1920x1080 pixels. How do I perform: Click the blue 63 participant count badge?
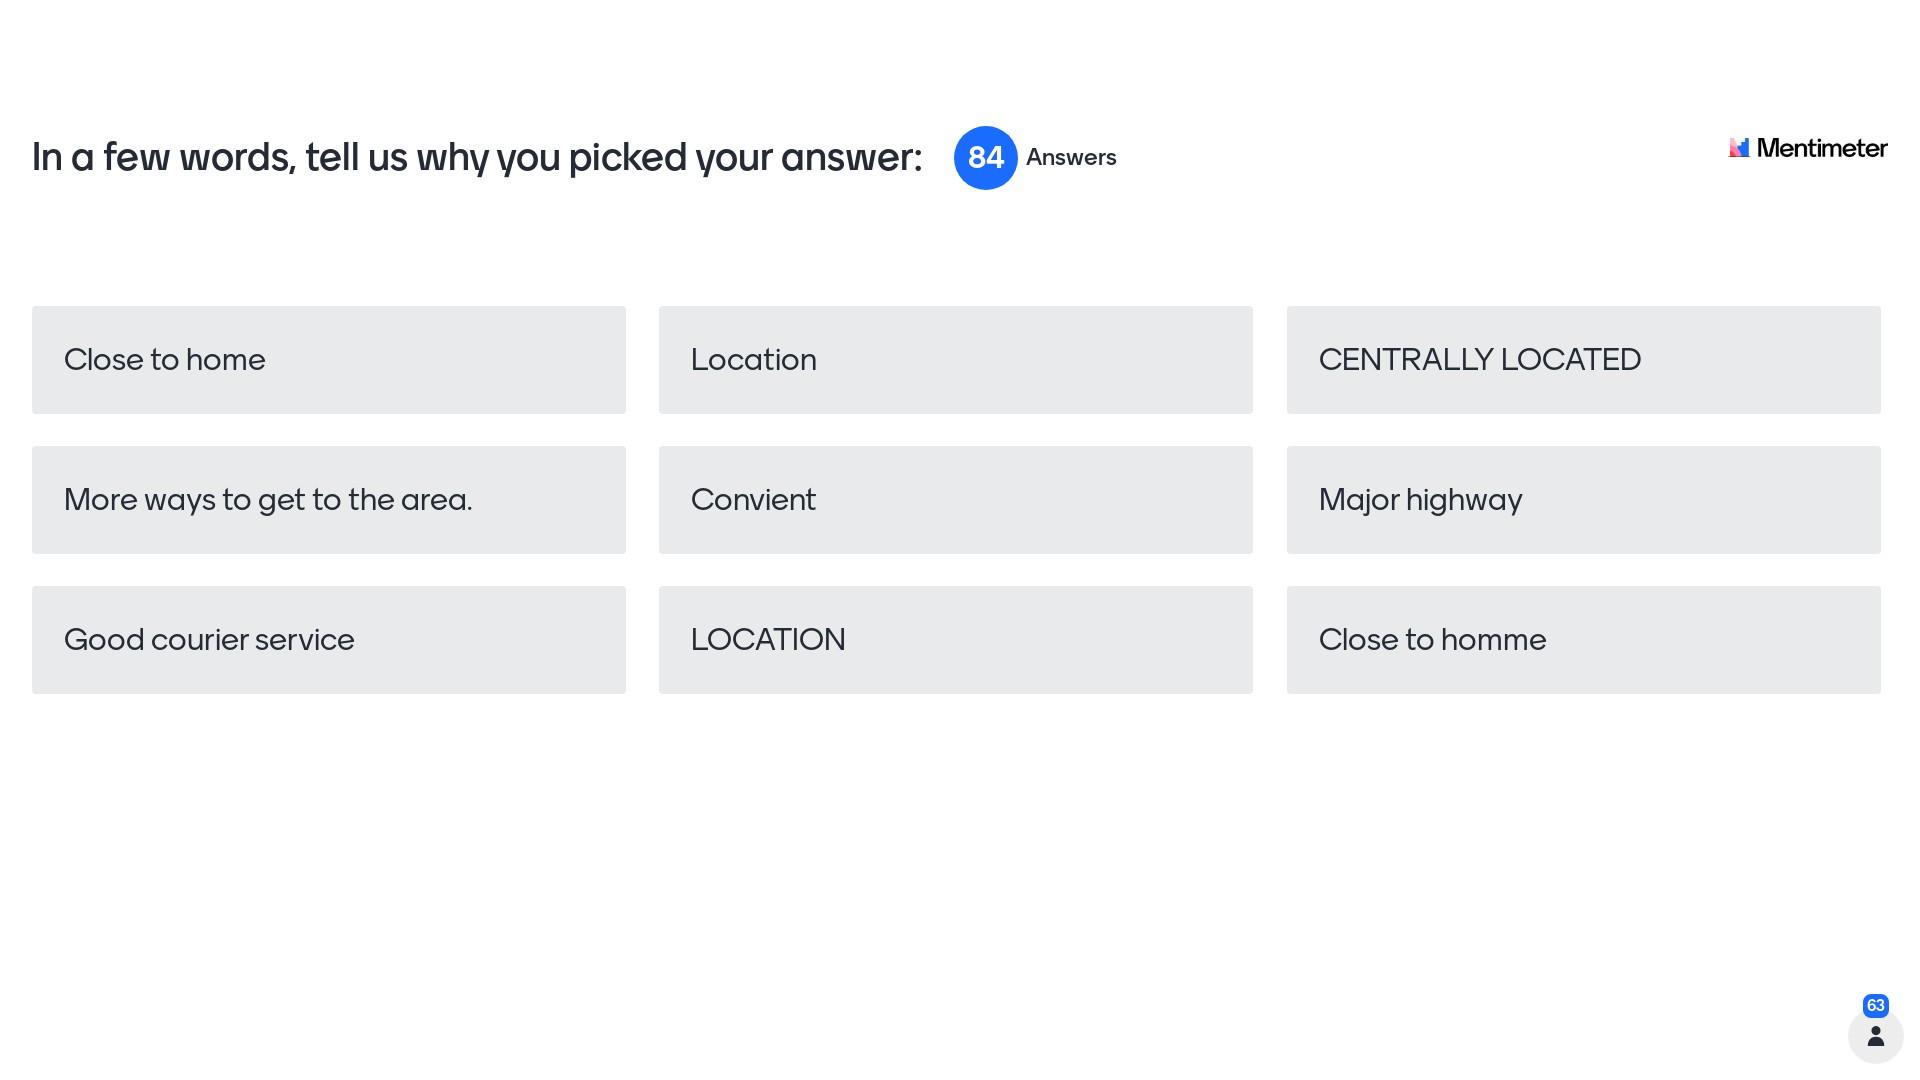(1875, 1006)
